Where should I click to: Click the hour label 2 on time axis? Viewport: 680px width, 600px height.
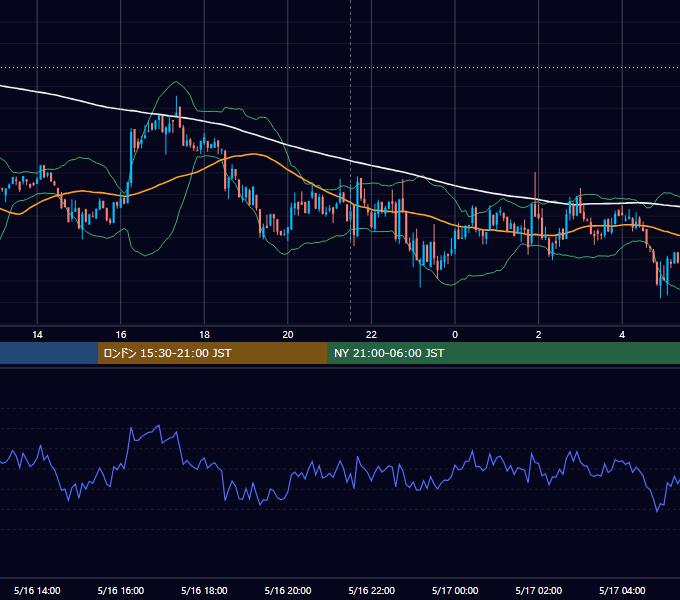click(x=539, y=335)
